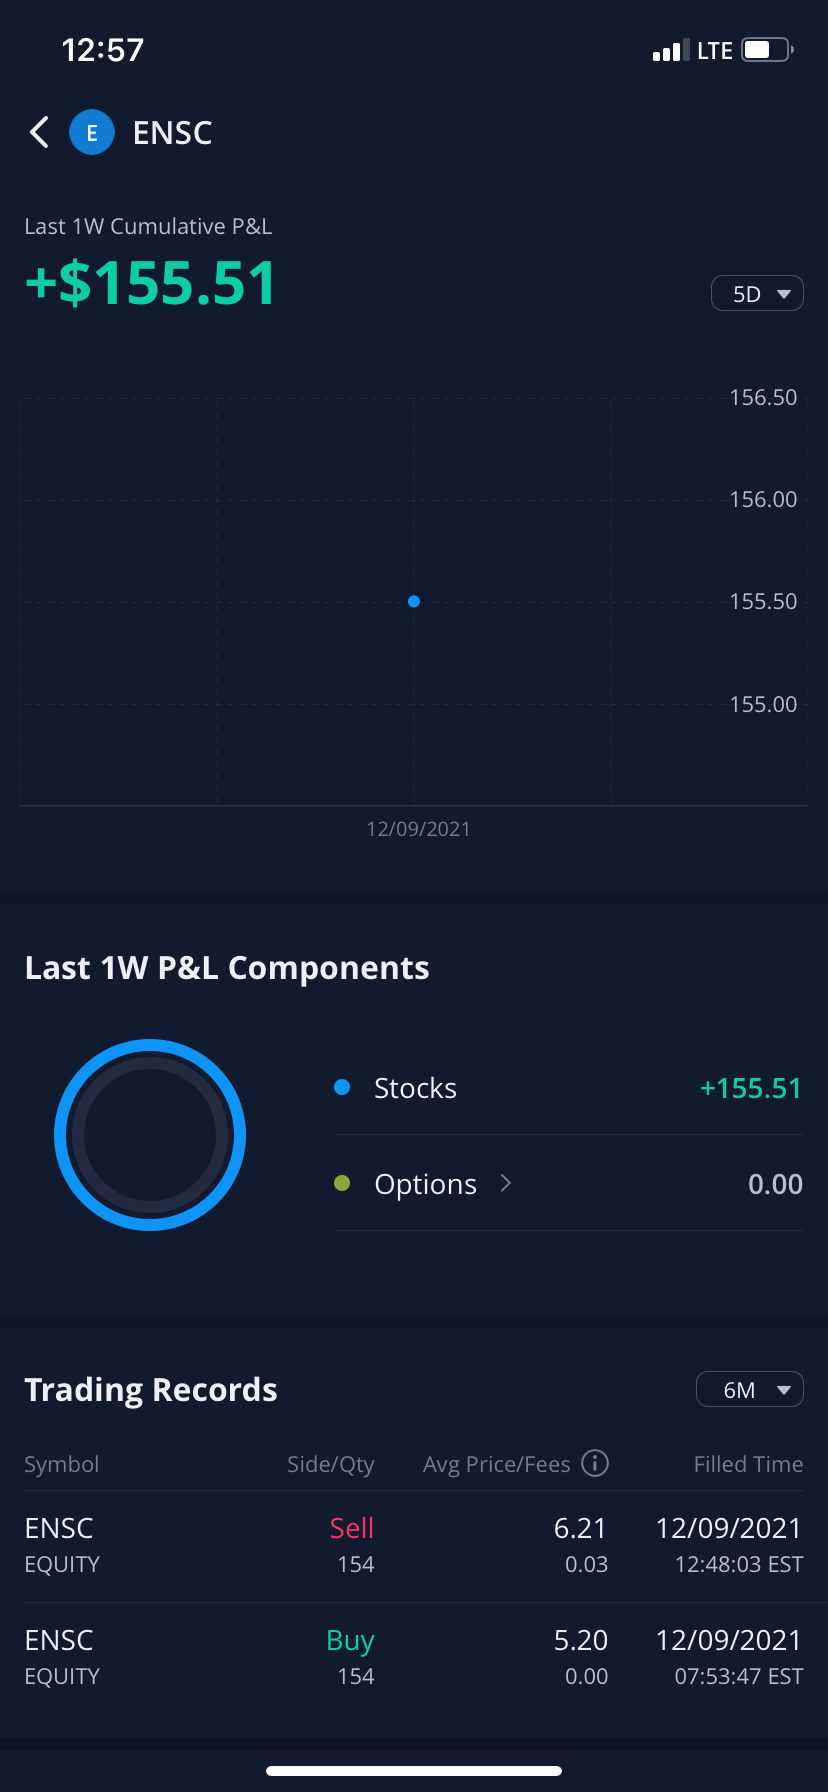Tap the back arrow icon
Viewport: 828px width, 1792px height.
click(x=40, y=132)
